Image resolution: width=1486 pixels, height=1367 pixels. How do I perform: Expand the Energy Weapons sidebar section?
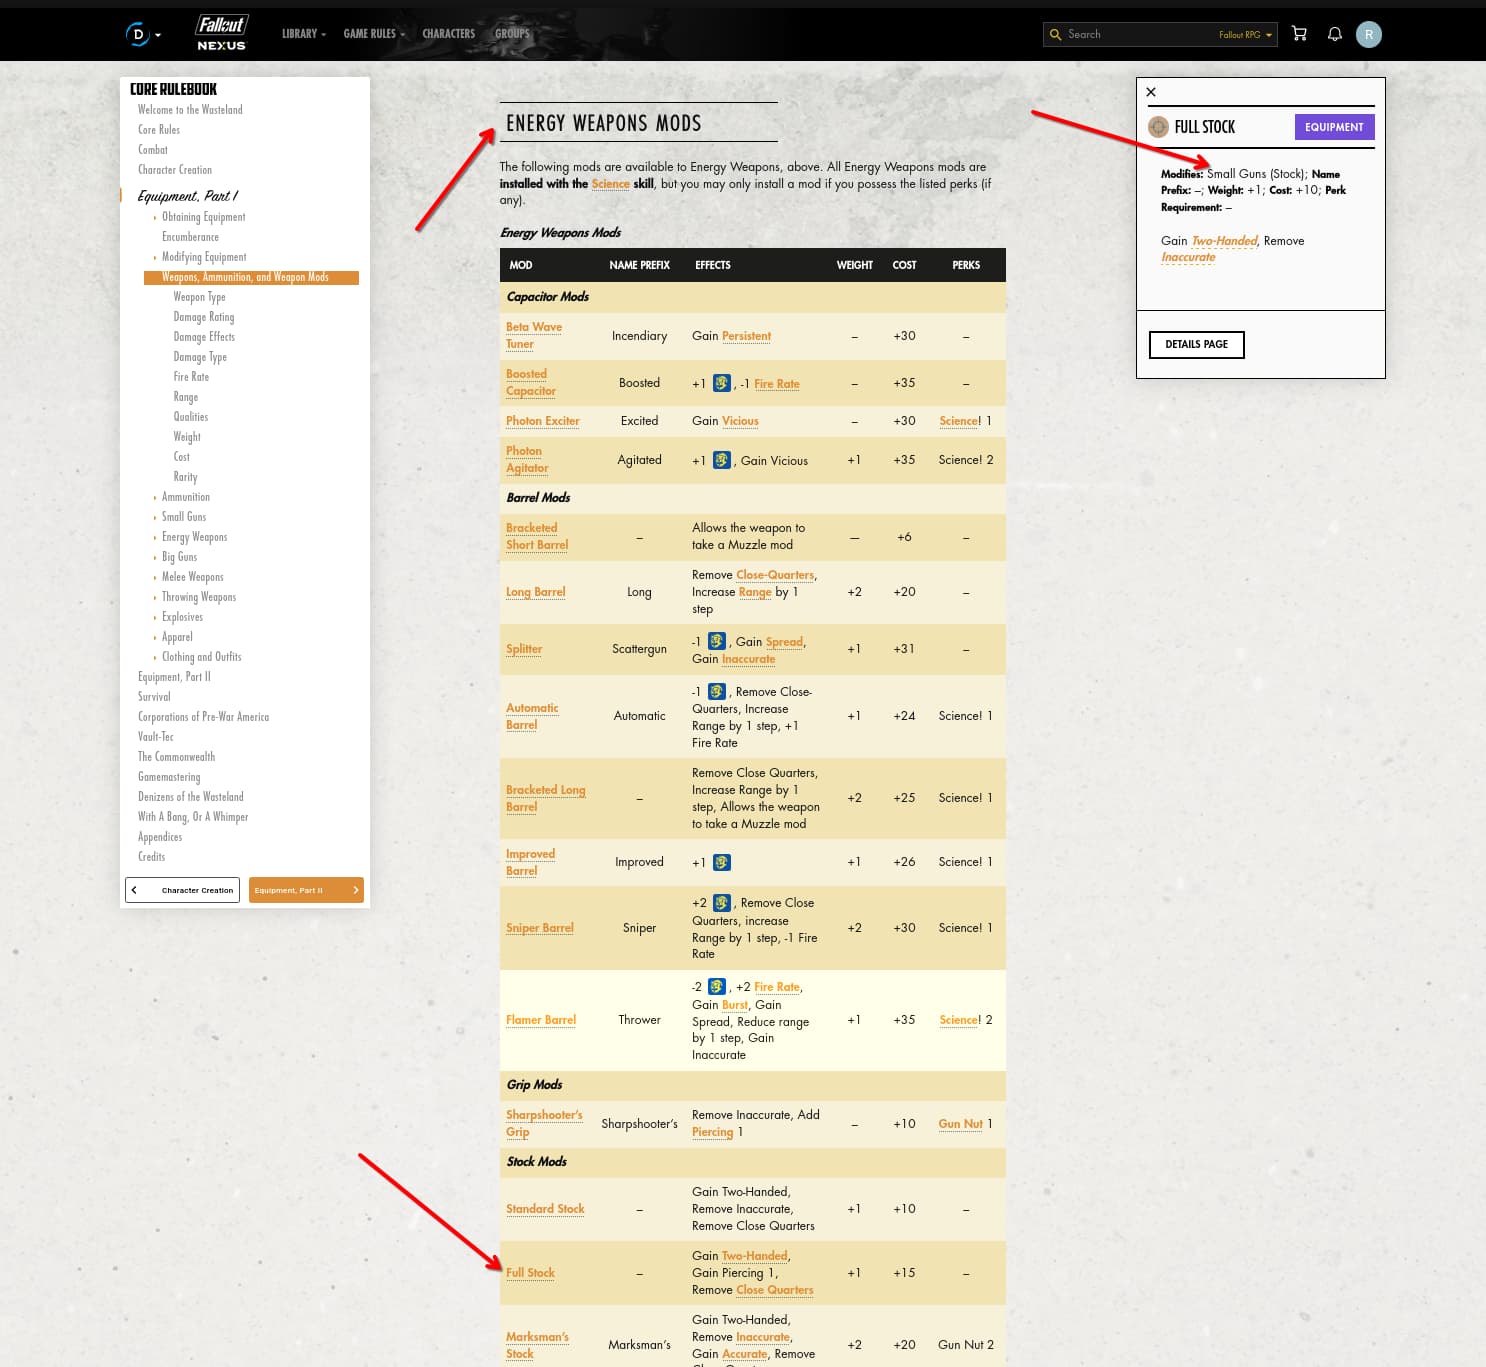coord(154,537)
